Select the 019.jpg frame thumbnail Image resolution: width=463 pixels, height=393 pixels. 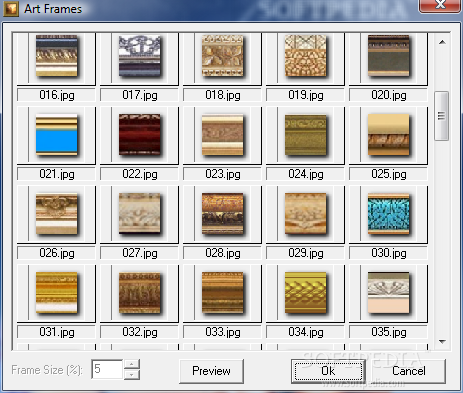306,56
